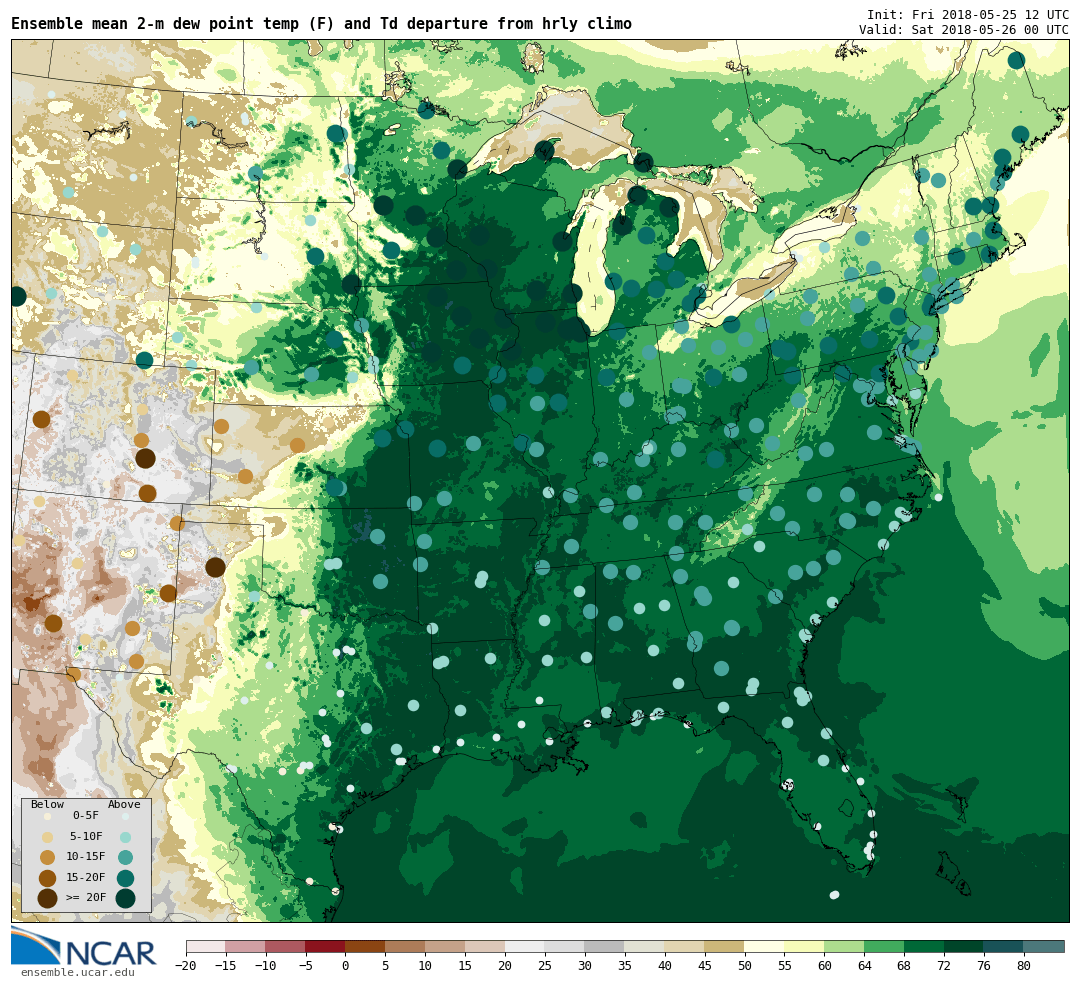The width and height of the screenshot is (1080, 985).
Task: Click the '50' colorbar tick label
Action: 745,966
